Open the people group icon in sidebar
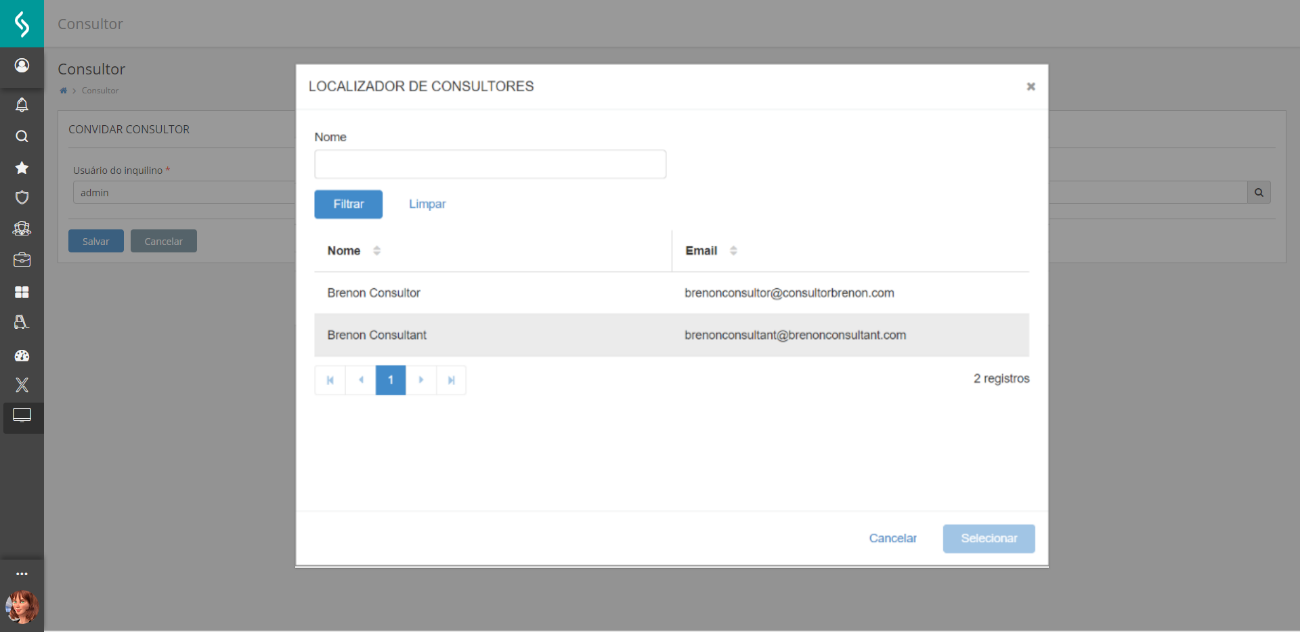Viewport: 1300px width, 632px height. (x=22, y=229)
